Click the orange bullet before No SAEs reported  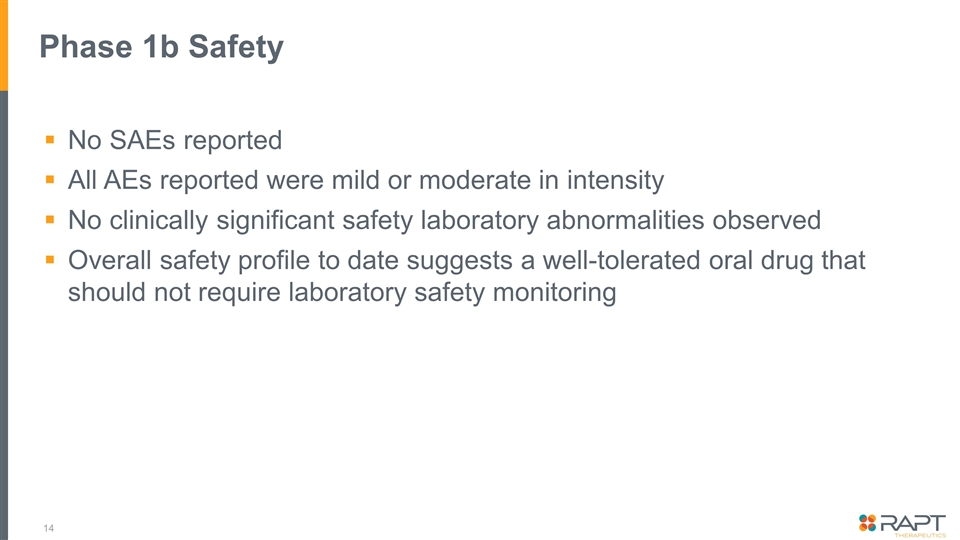click(50, 140)
